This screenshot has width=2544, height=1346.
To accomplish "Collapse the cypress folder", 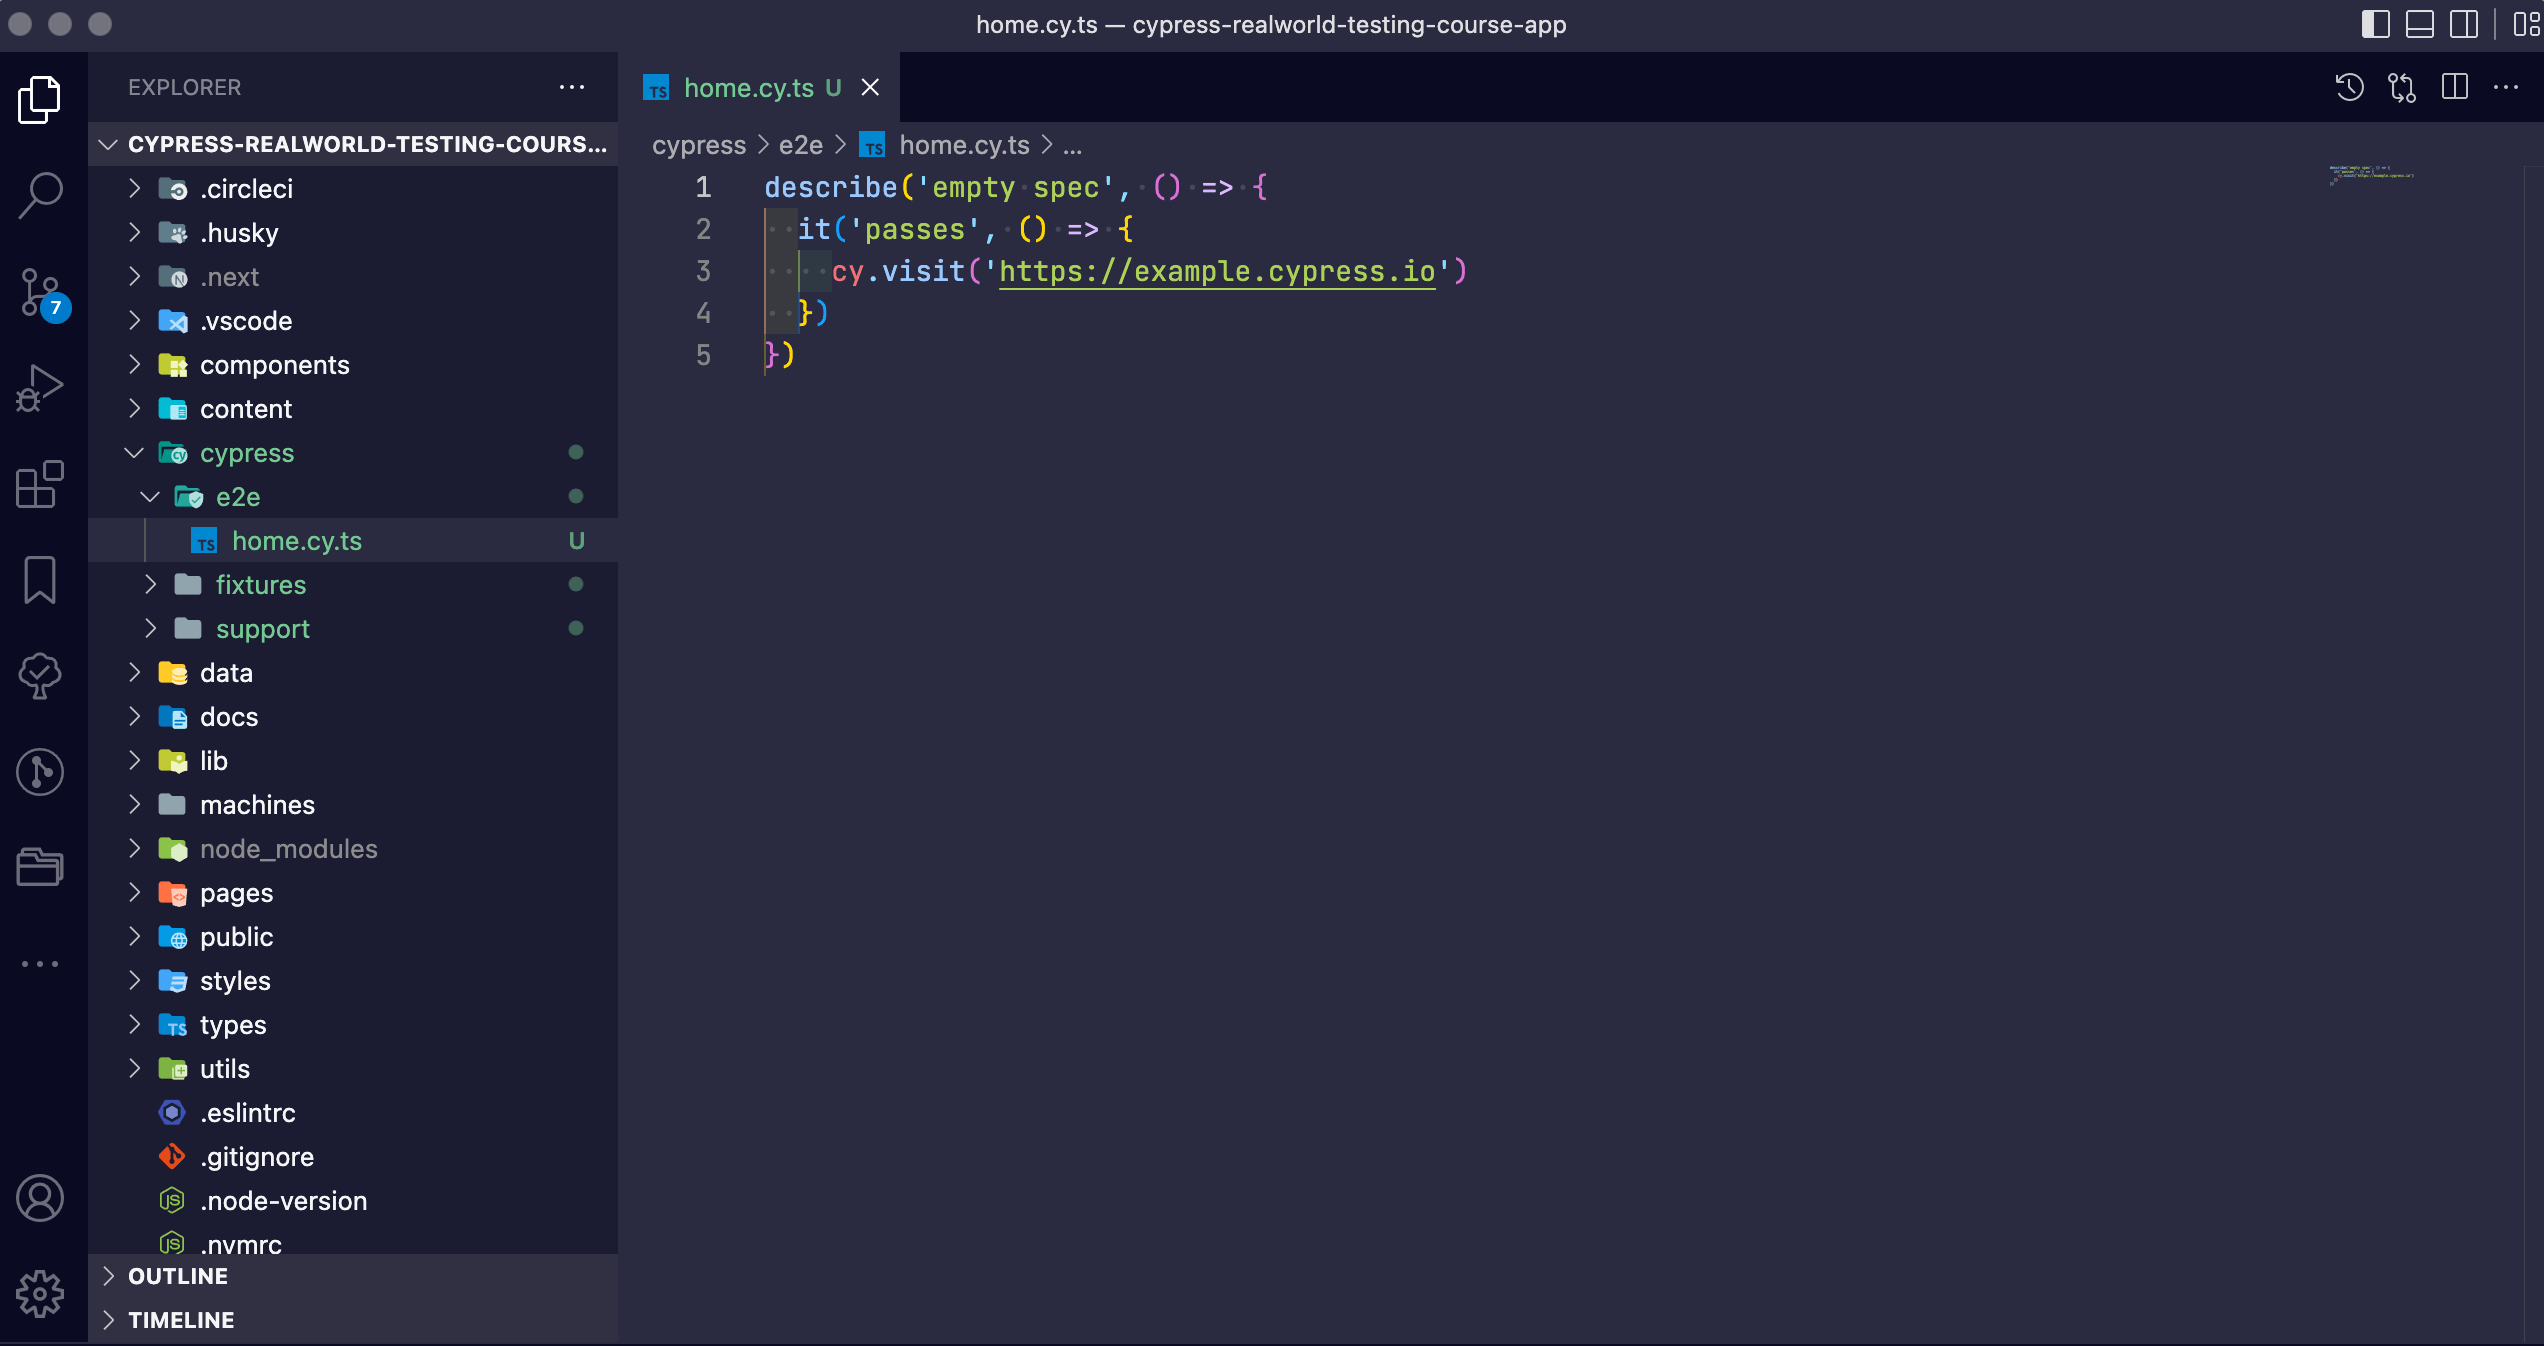I will point(246,453).
